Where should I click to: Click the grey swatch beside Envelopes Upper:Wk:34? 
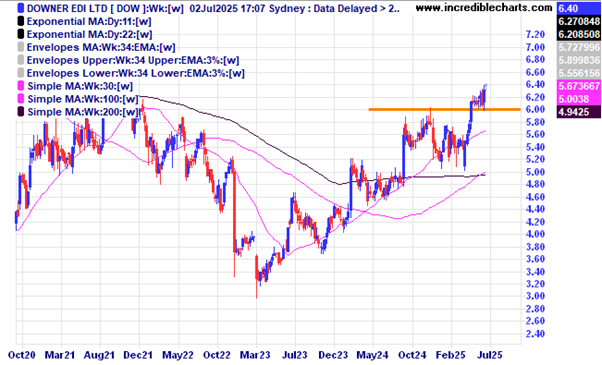click(x=21, y=60)
